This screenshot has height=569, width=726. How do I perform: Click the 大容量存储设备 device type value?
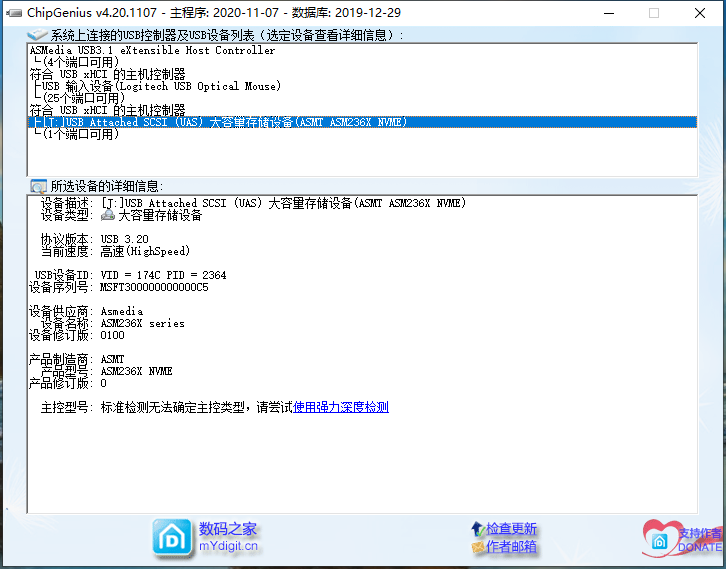click(161, 215)
